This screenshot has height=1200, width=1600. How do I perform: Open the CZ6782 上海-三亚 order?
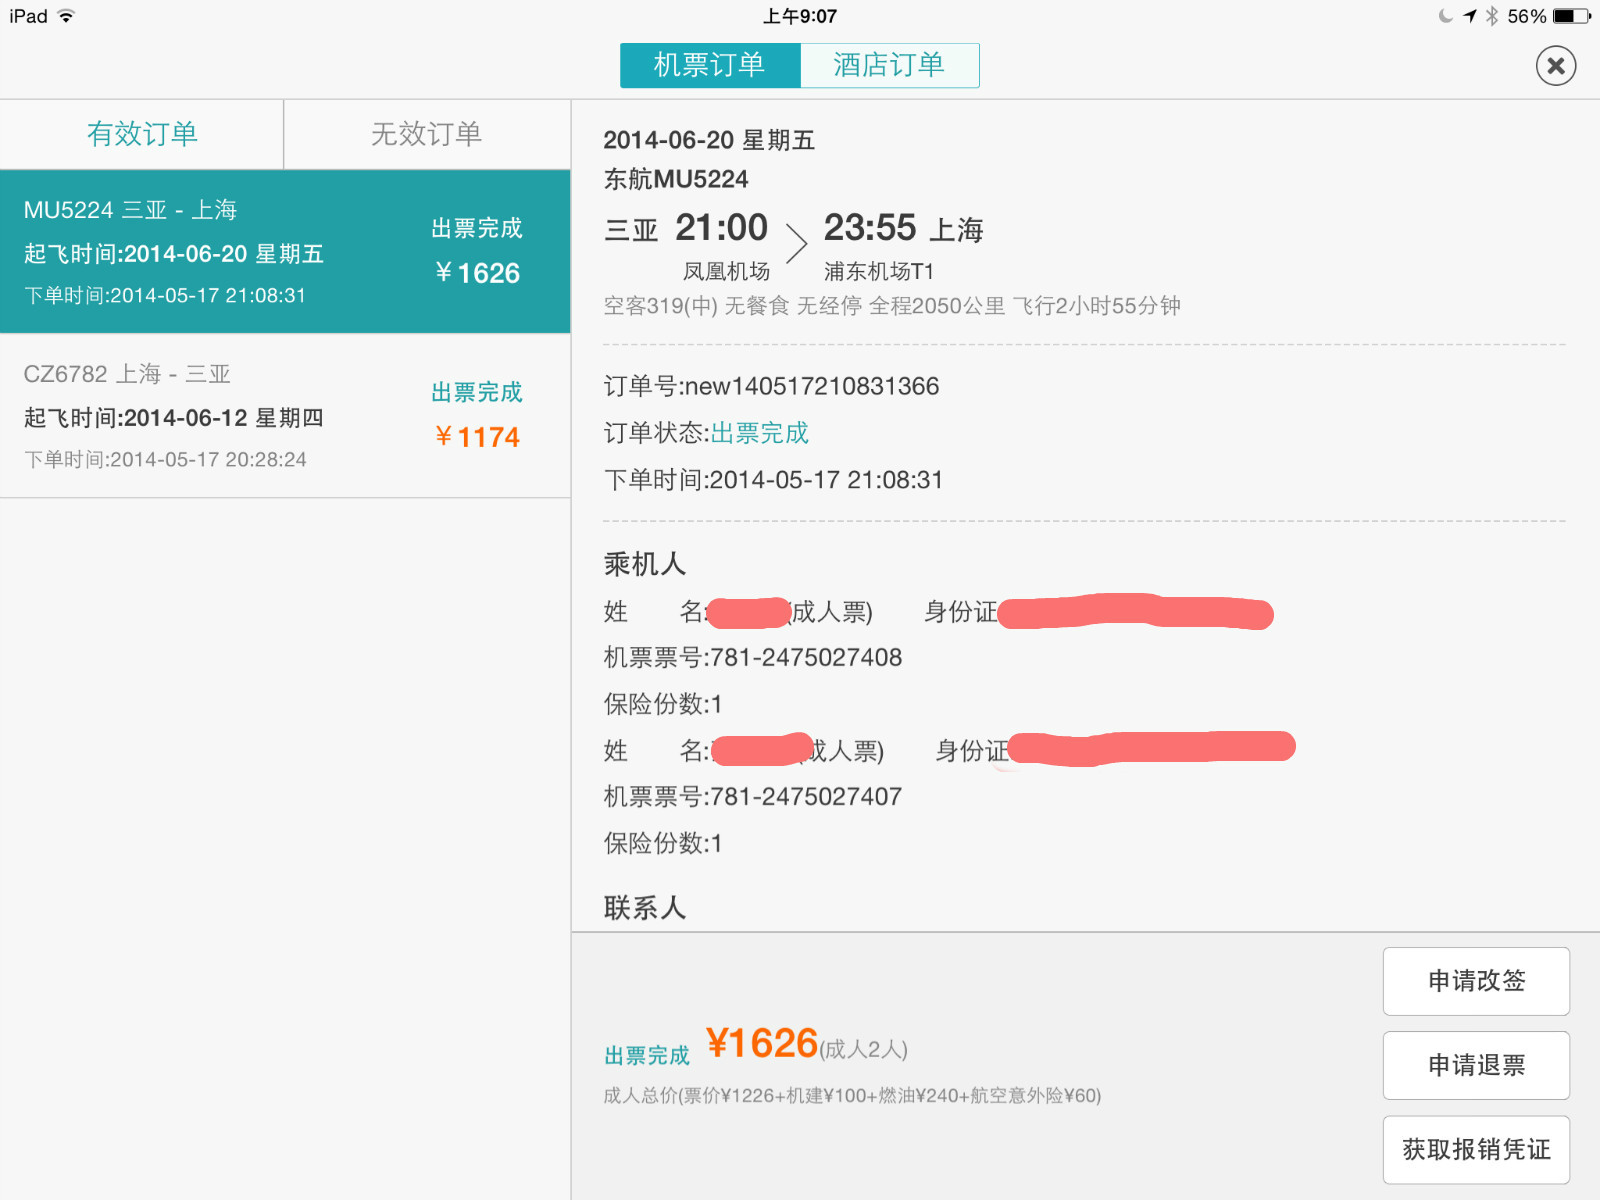click(285, 415)
